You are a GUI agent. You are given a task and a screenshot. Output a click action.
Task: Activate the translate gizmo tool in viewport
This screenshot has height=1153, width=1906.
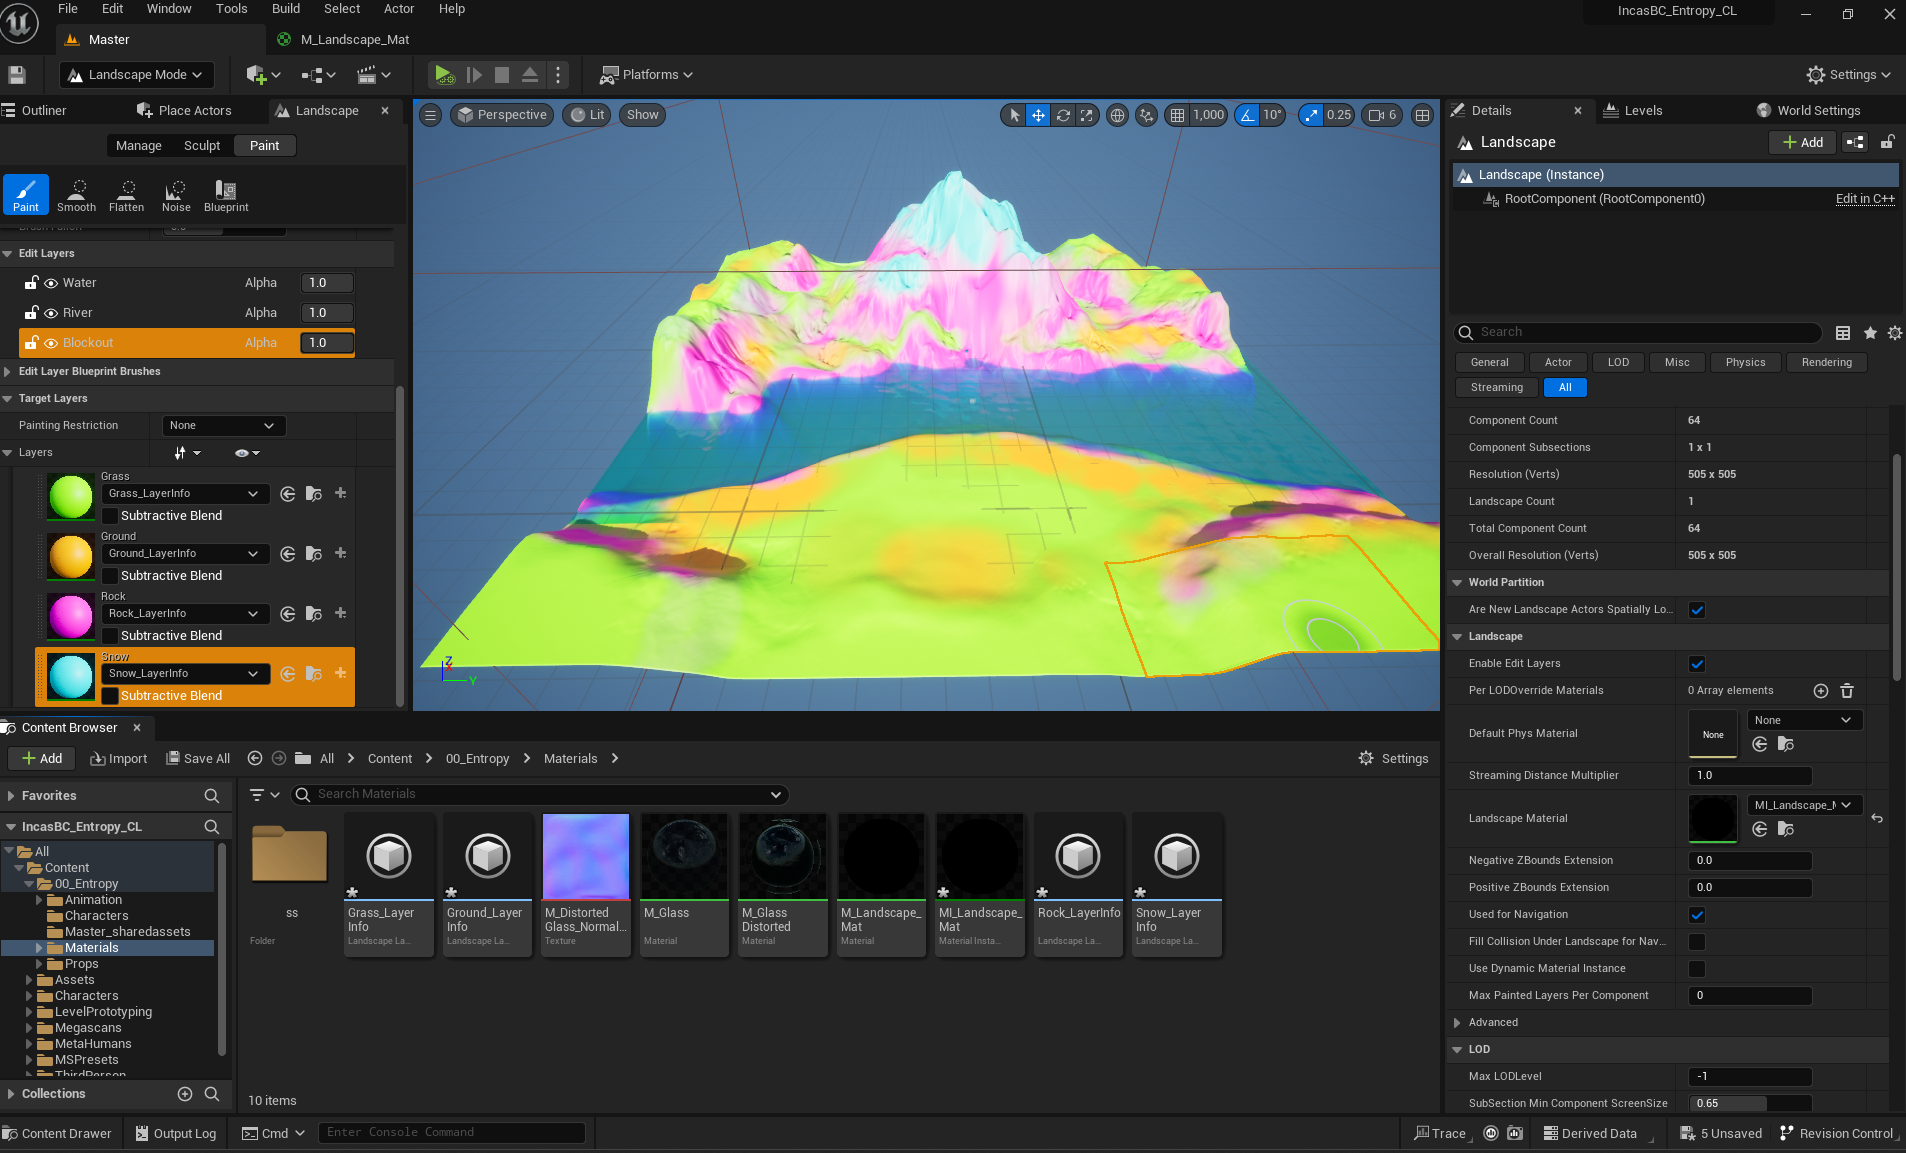pyautogui.click(x=1039, y=115)
